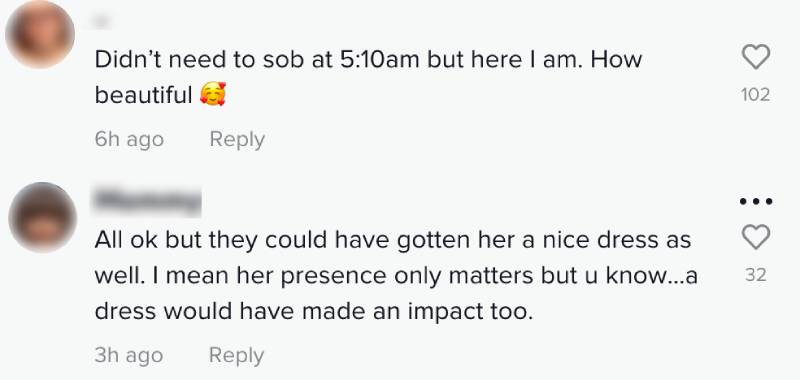
Task: Like the comment about the nice dress
Action: pos(756,237)
